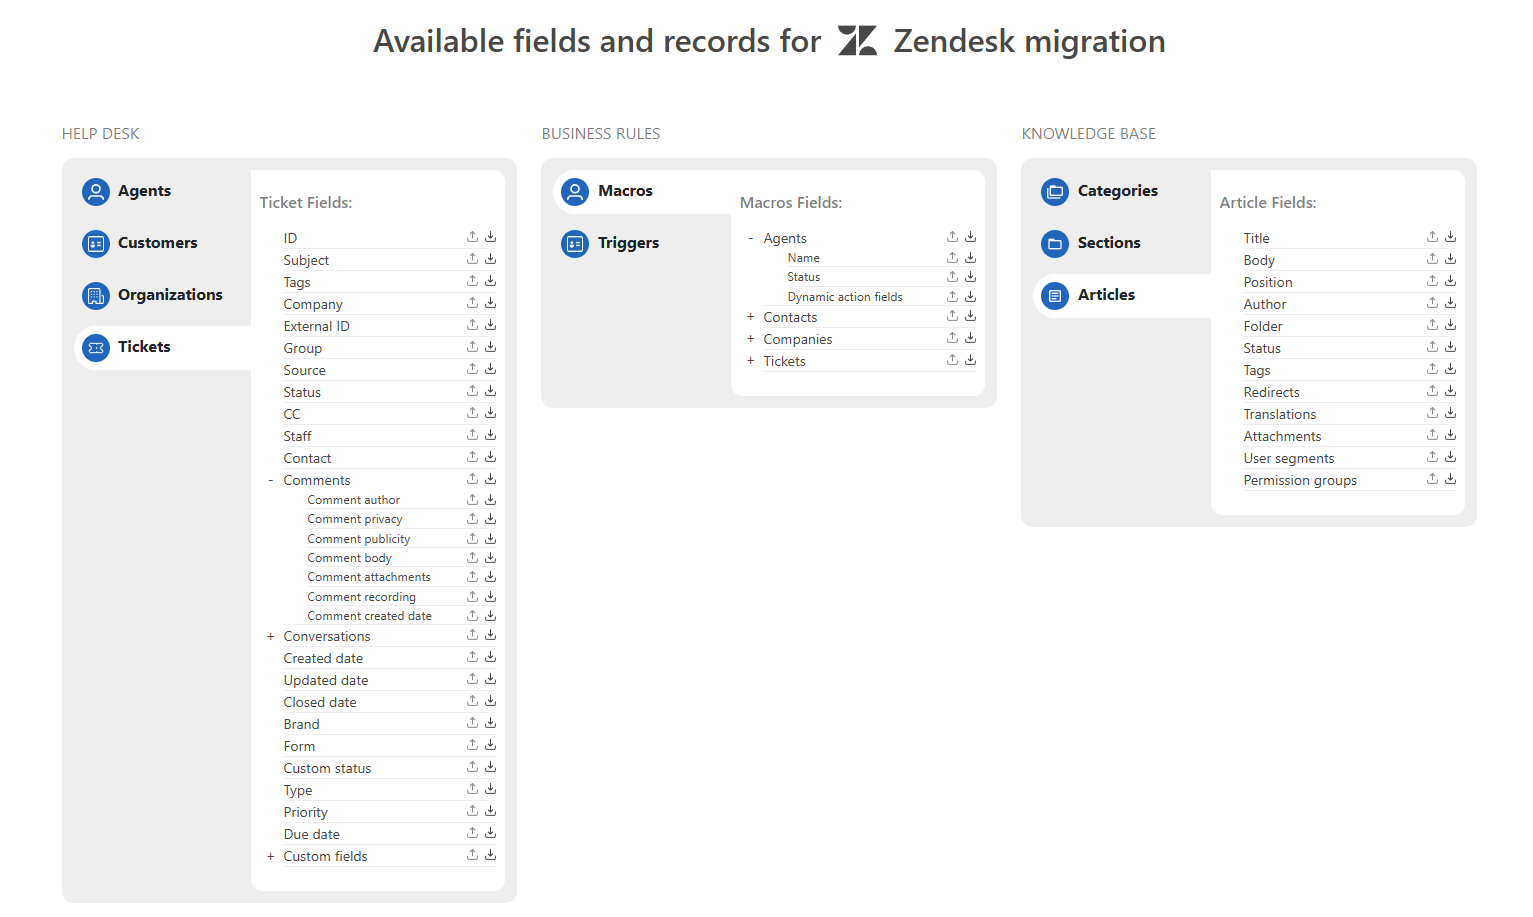Click the Sections folder icon
This screenshot has height=917, width=1533.
point(1055,243)
